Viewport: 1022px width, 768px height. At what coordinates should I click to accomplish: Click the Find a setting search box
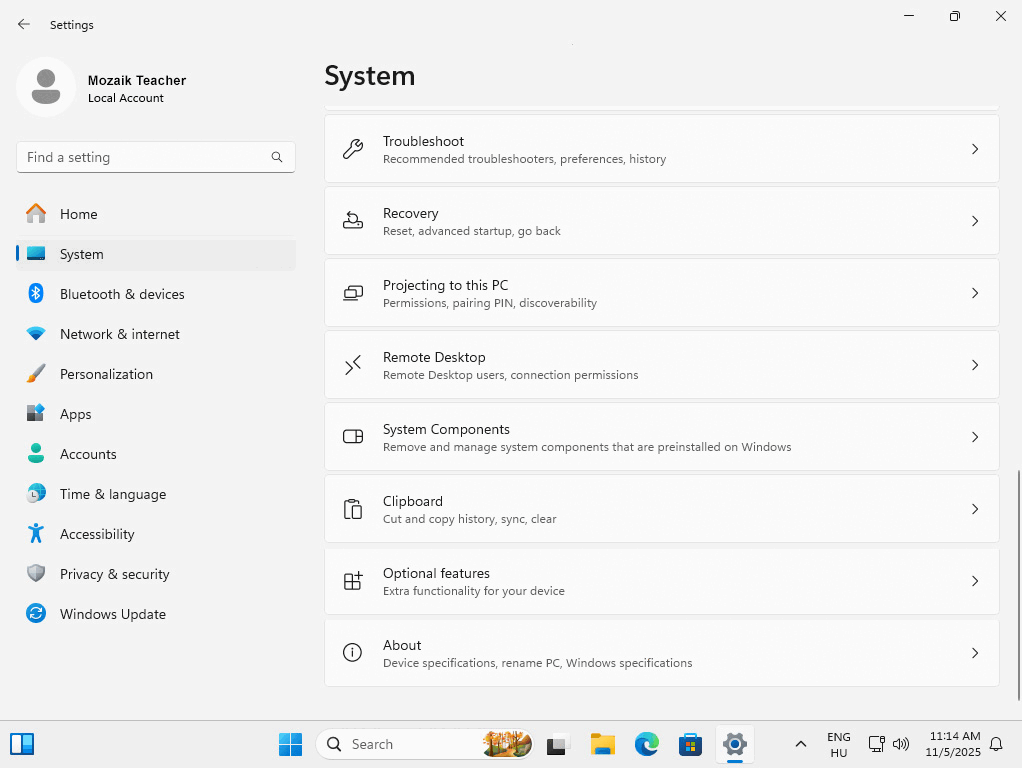click(x=145, y=157)
